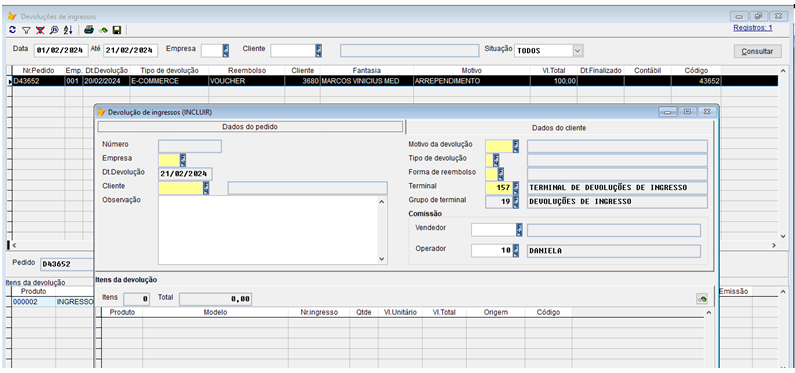Click the funnel filter toolbar icon

(x=26, y=30)
